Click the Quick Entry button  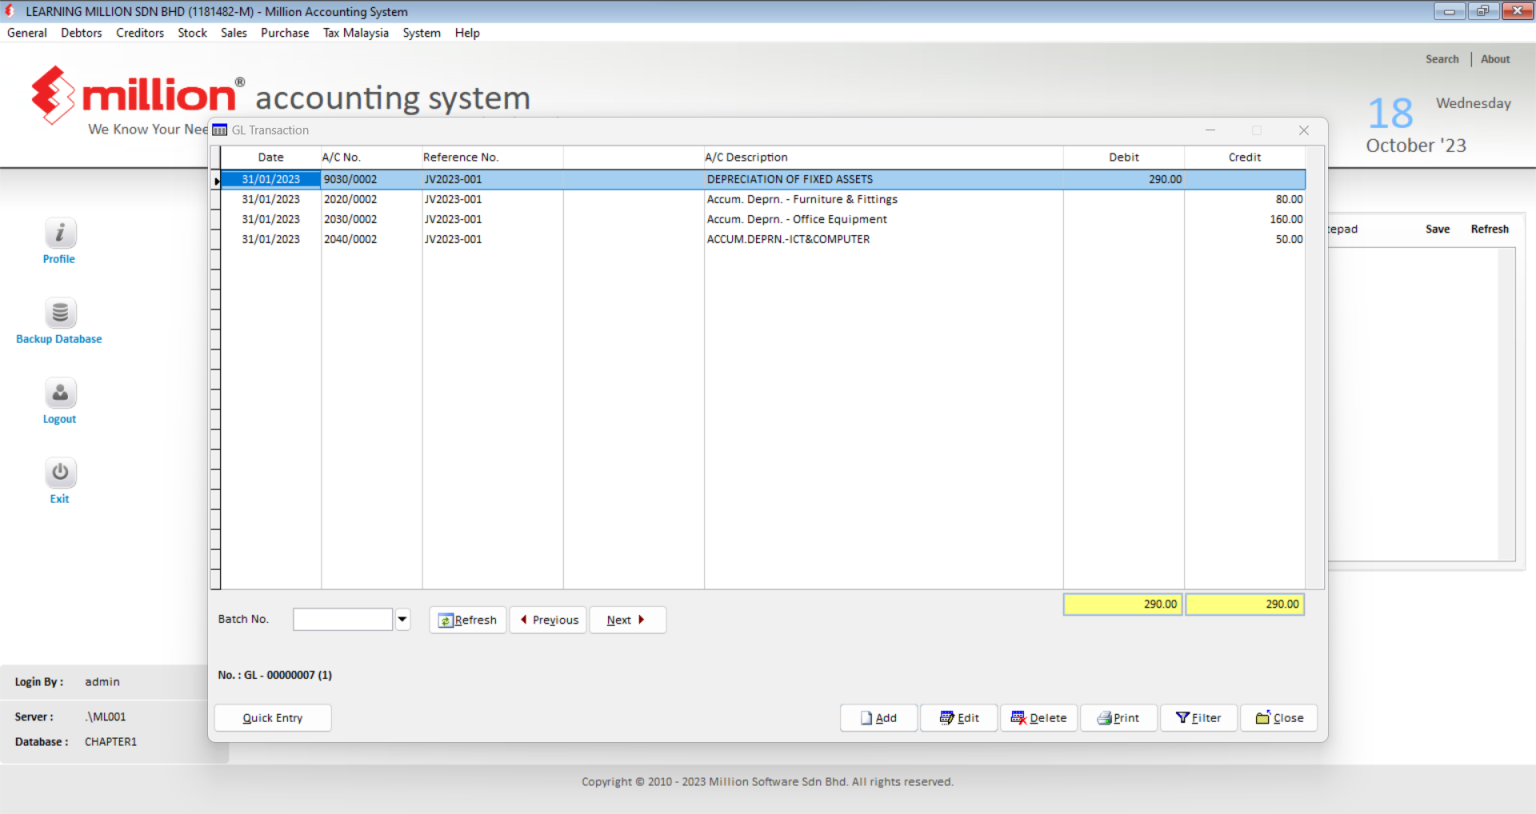point(272,717)
